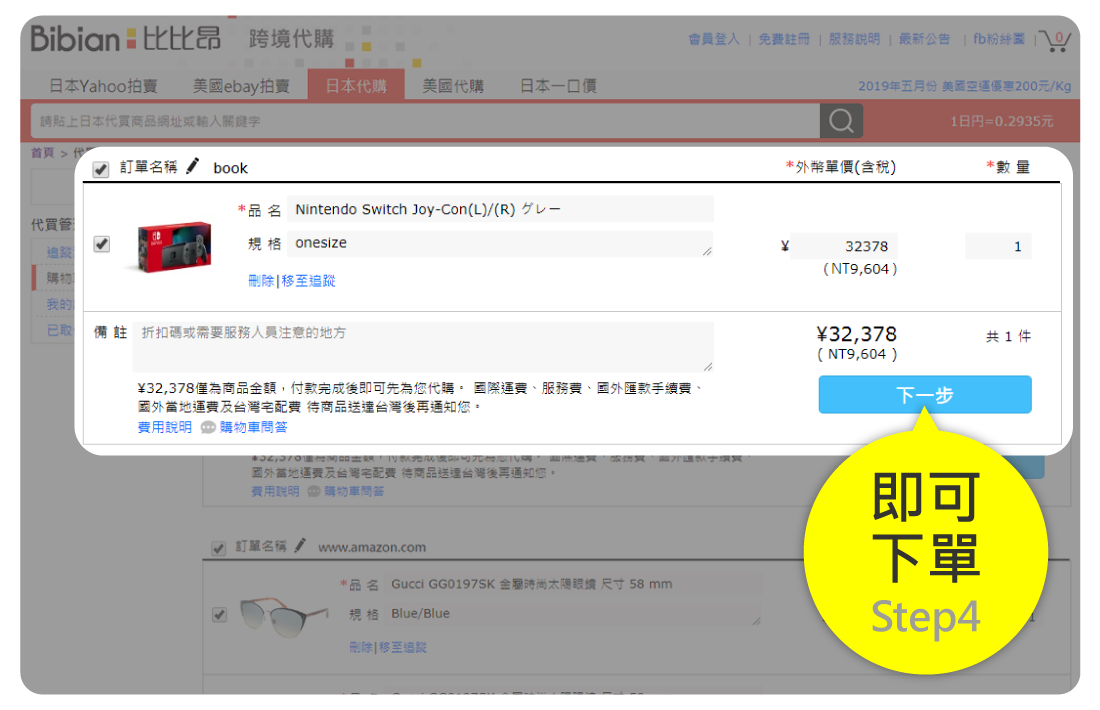Open the 日本一口價 tab

558,86
